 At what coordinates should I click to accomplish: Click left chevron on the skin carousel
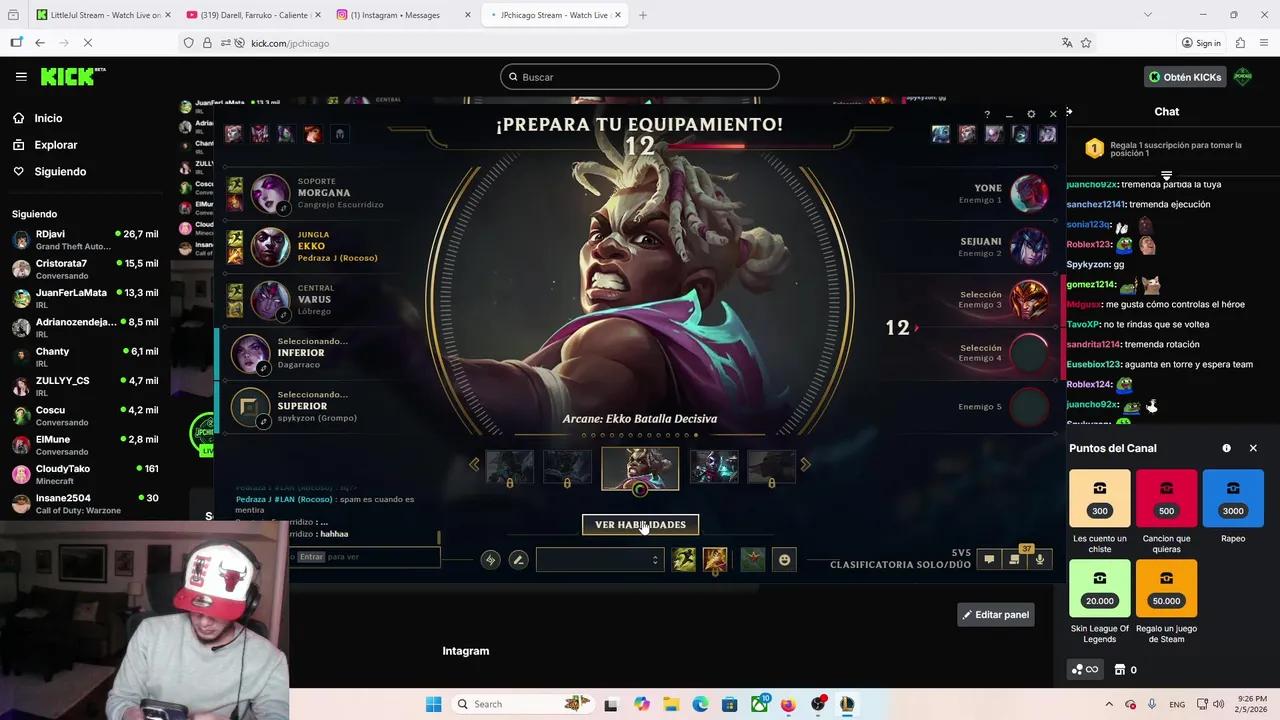474,464
